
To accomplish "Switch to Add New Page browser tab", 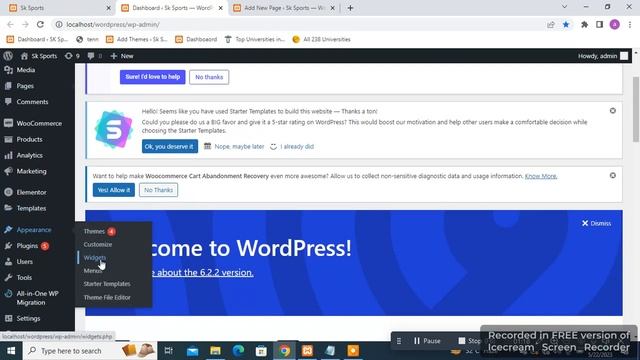I will tap(284, 8).
